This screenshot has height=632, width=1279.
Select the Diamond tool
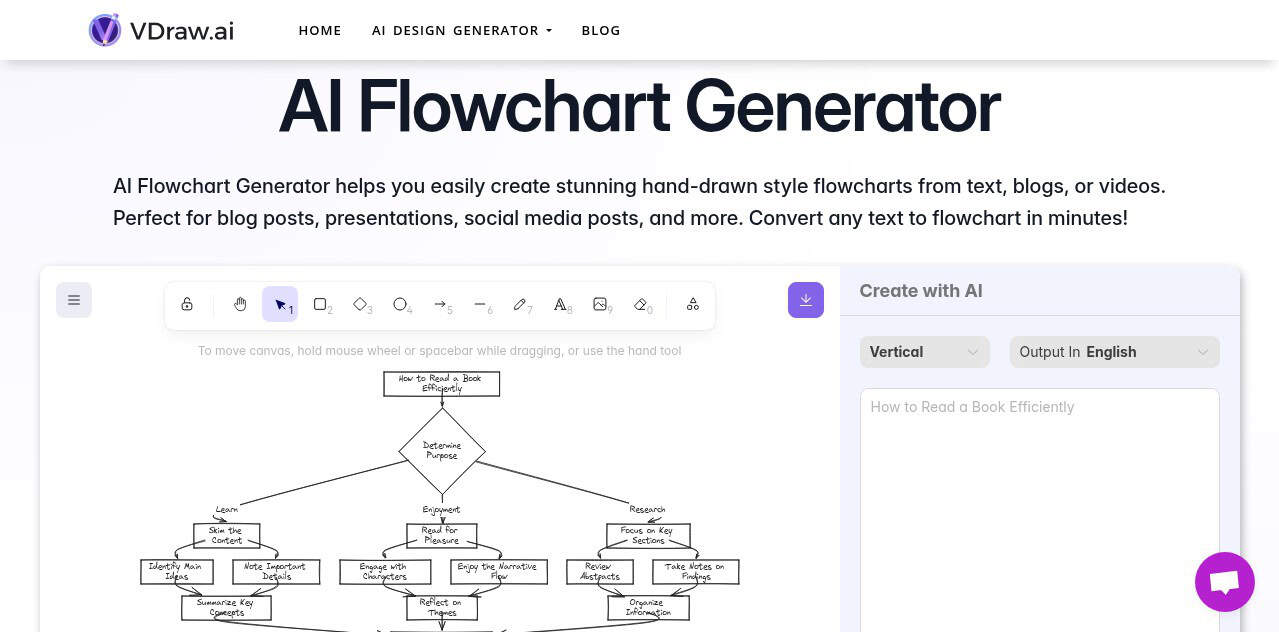tap(360, 304)
